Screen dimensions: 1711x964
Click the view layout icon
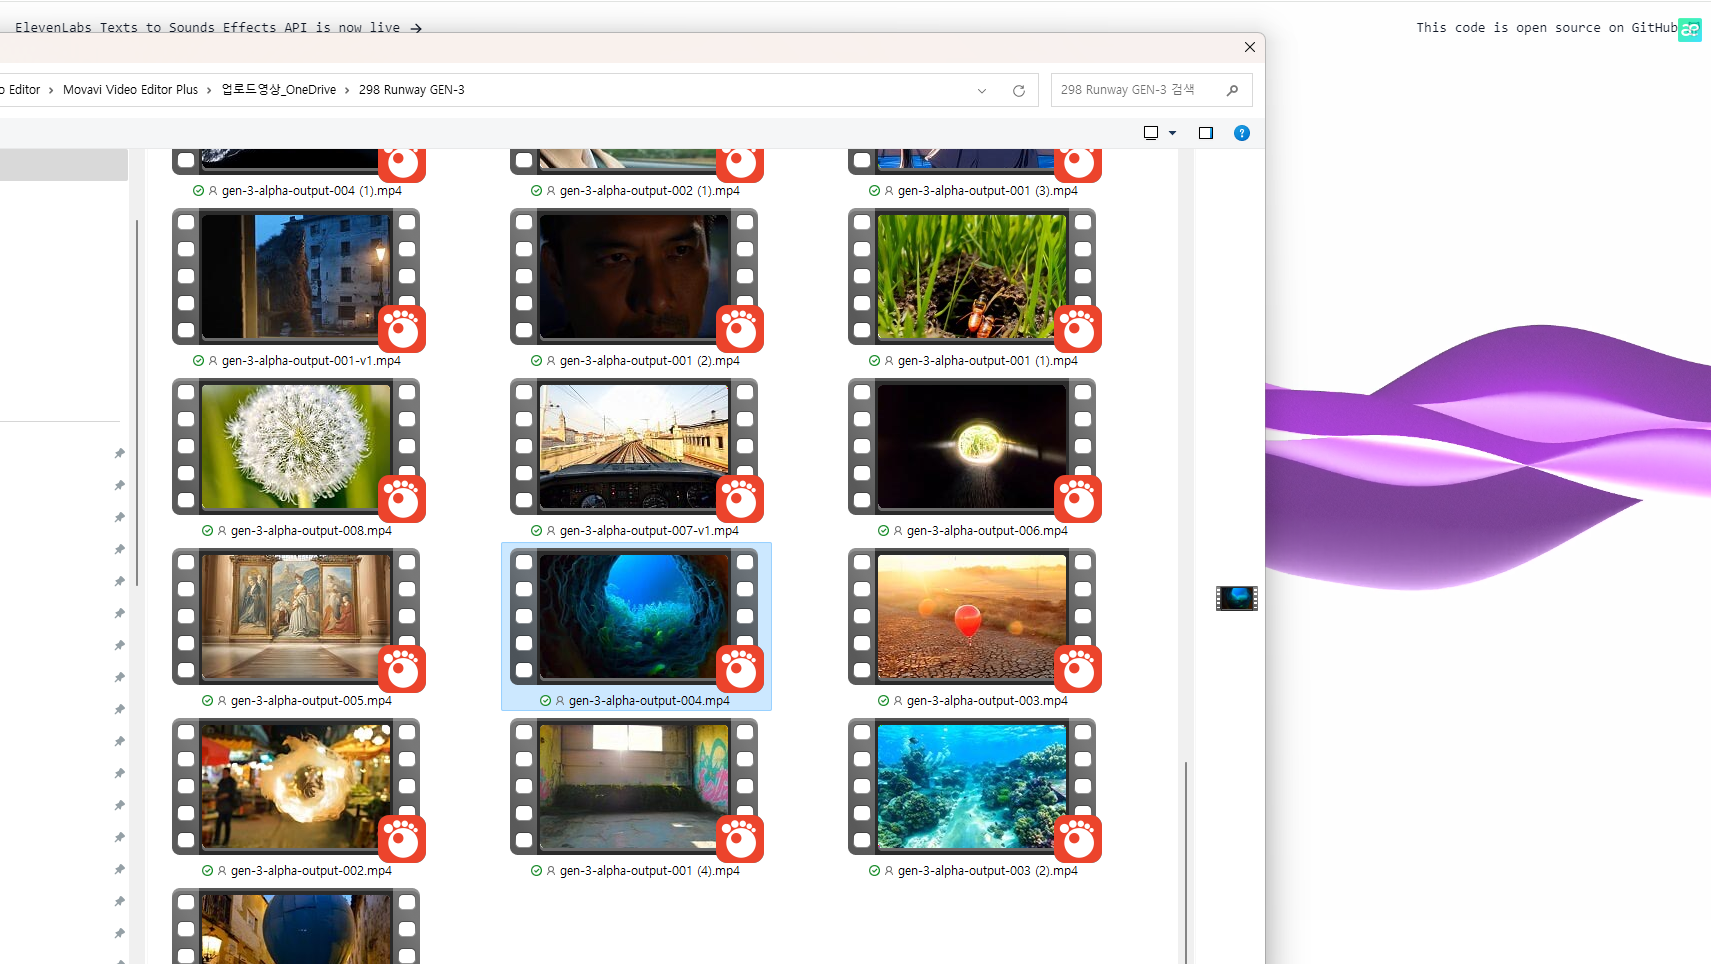click(x=1151, y=133)
